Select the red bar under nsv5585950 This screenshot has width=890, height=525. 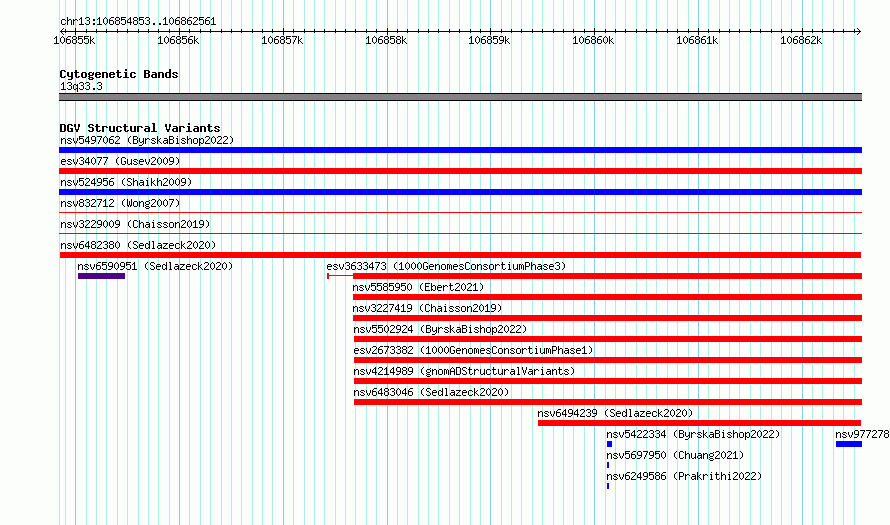607,297
